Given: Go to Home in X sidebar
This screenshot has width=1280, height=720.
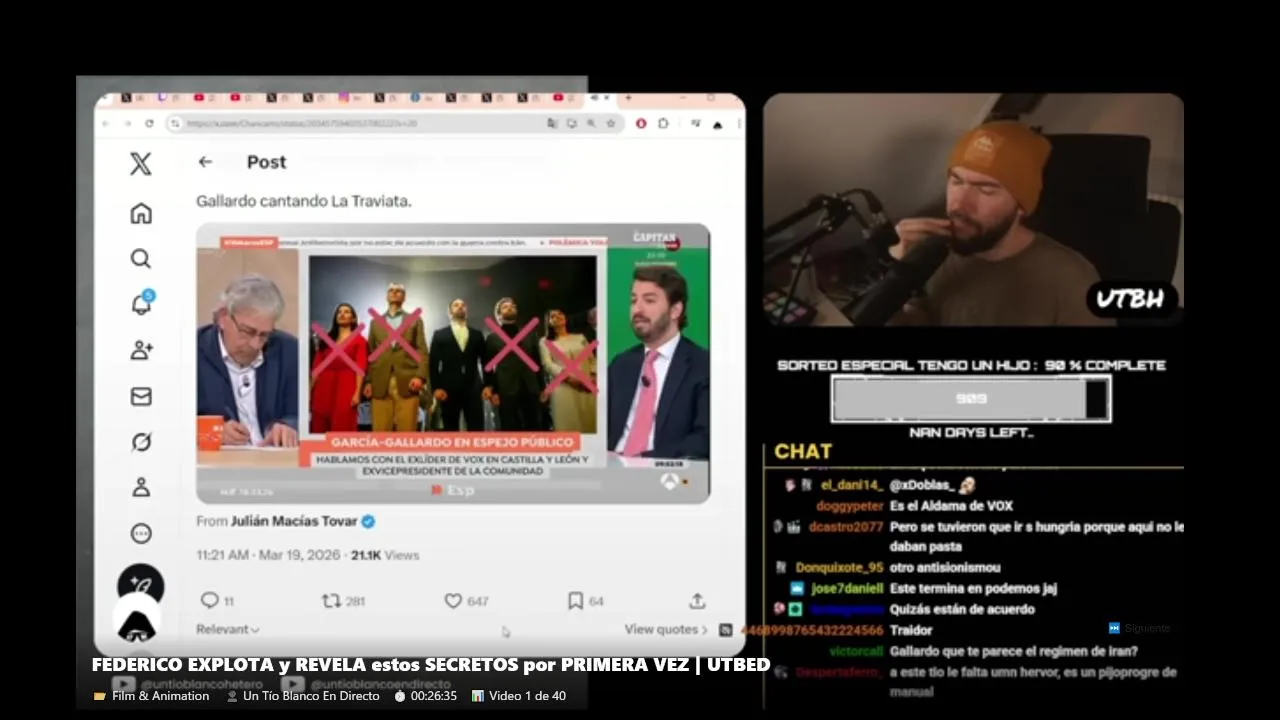Looking at the screenshot, I should pyautogui.click(x=141, y=213).
